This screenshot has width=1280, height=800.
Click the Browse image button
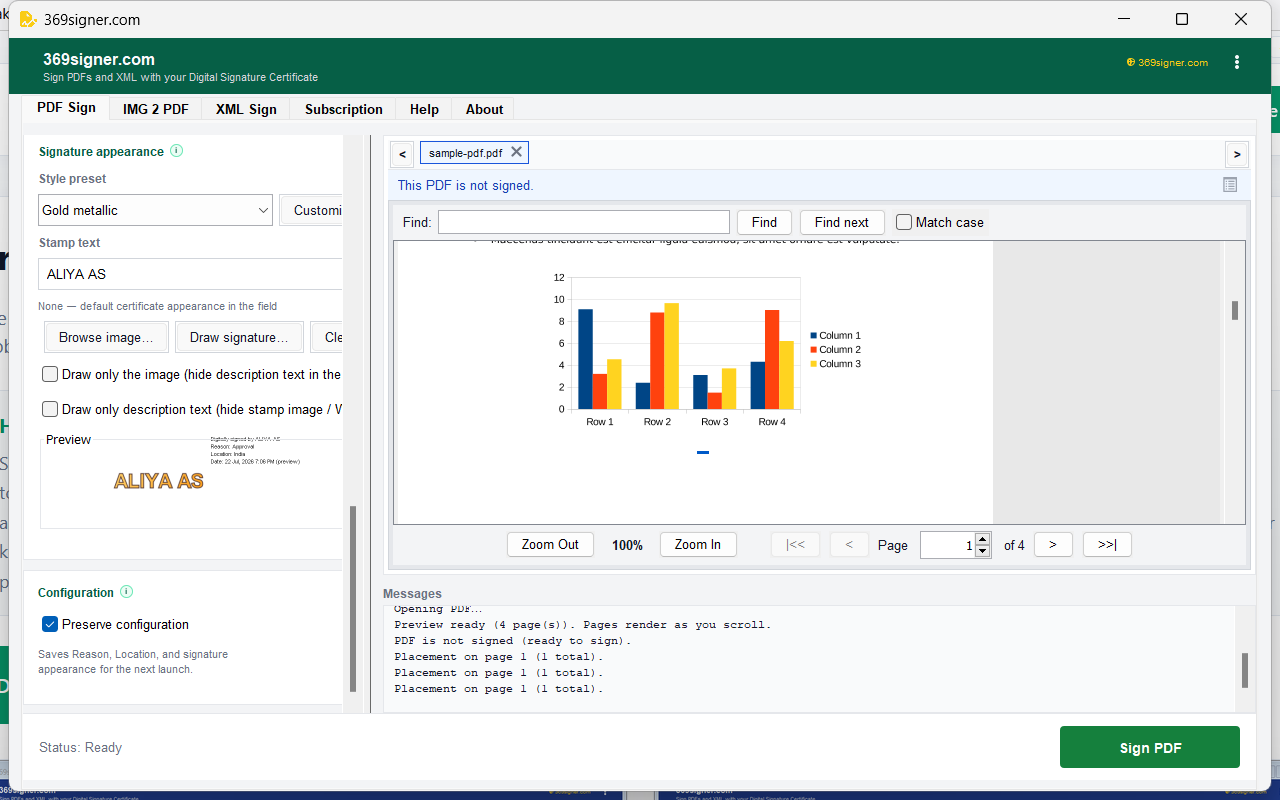tap(106, 337)
